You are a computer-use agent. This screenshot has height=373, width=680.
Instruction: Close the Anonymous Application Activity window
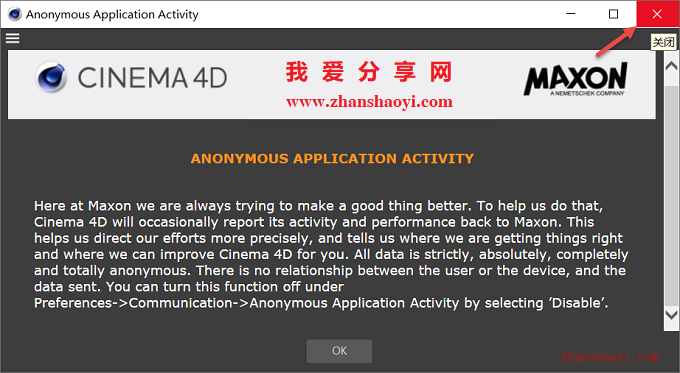click(x=657, y=14)
